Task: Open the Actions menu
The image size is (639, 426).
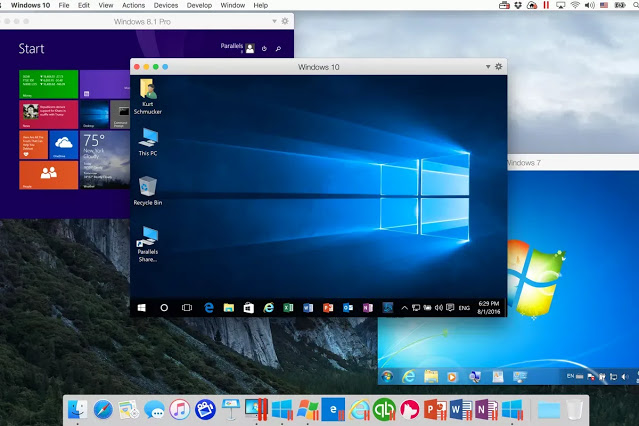Action: (x=133, y=5)
